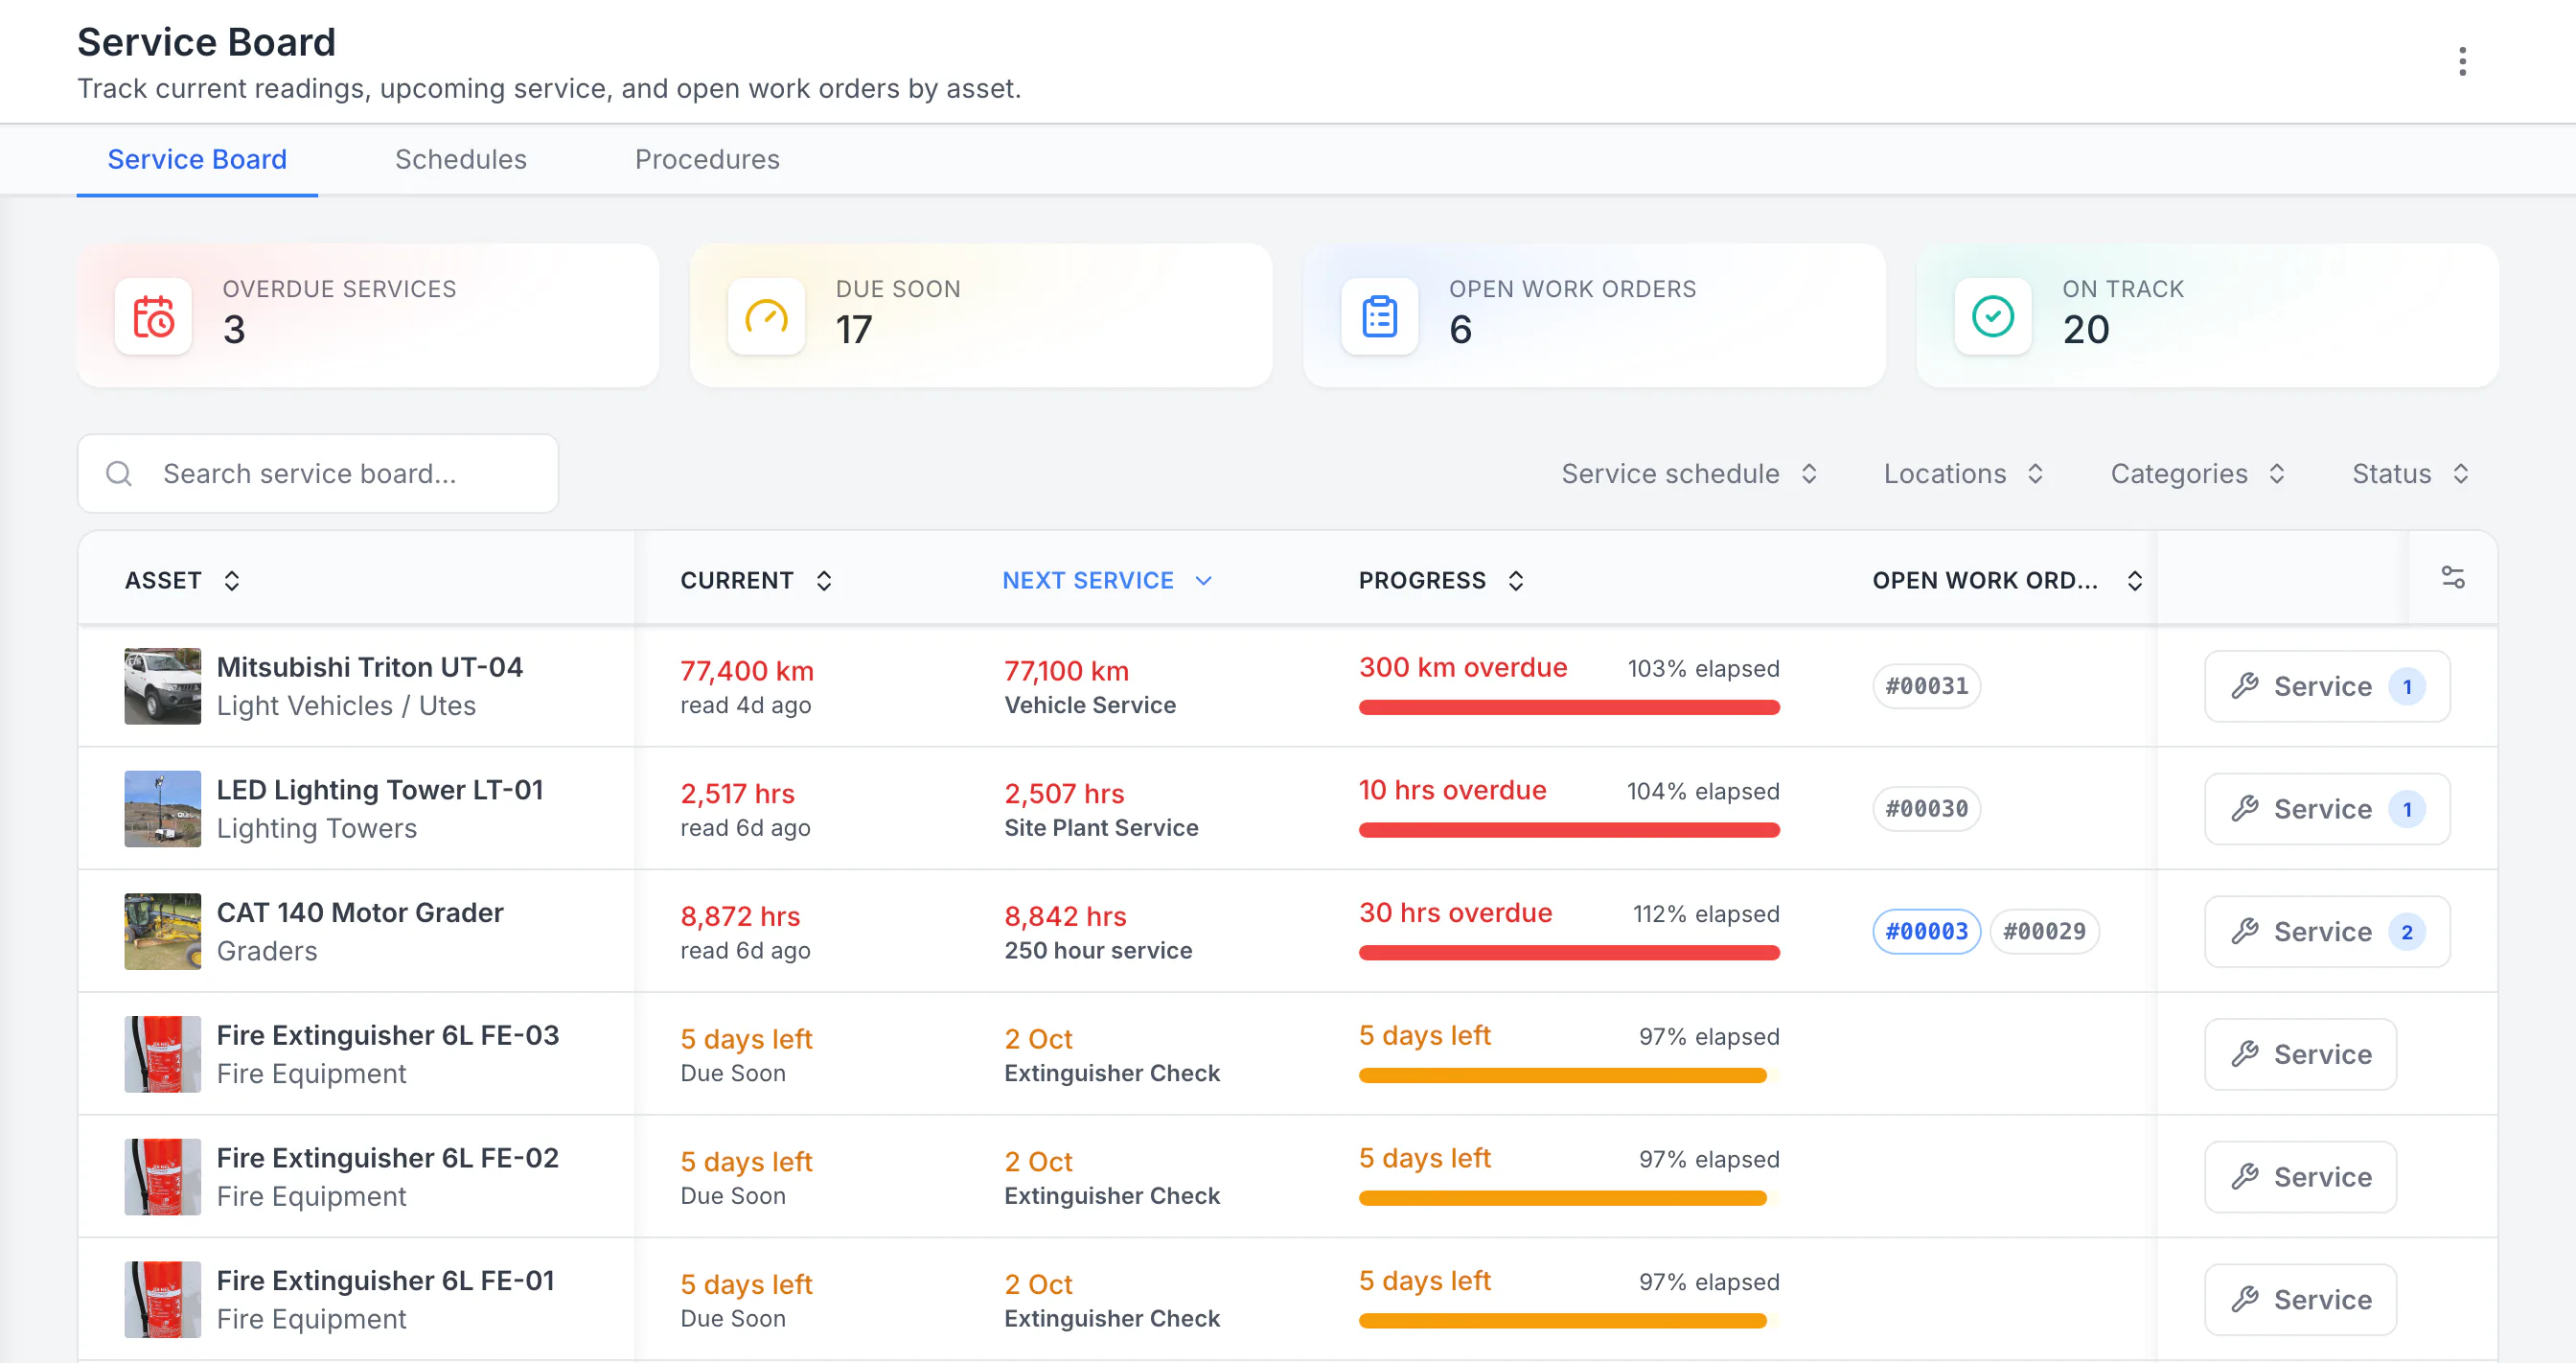Sort by the Progress column arrows

coord(1516,581)
